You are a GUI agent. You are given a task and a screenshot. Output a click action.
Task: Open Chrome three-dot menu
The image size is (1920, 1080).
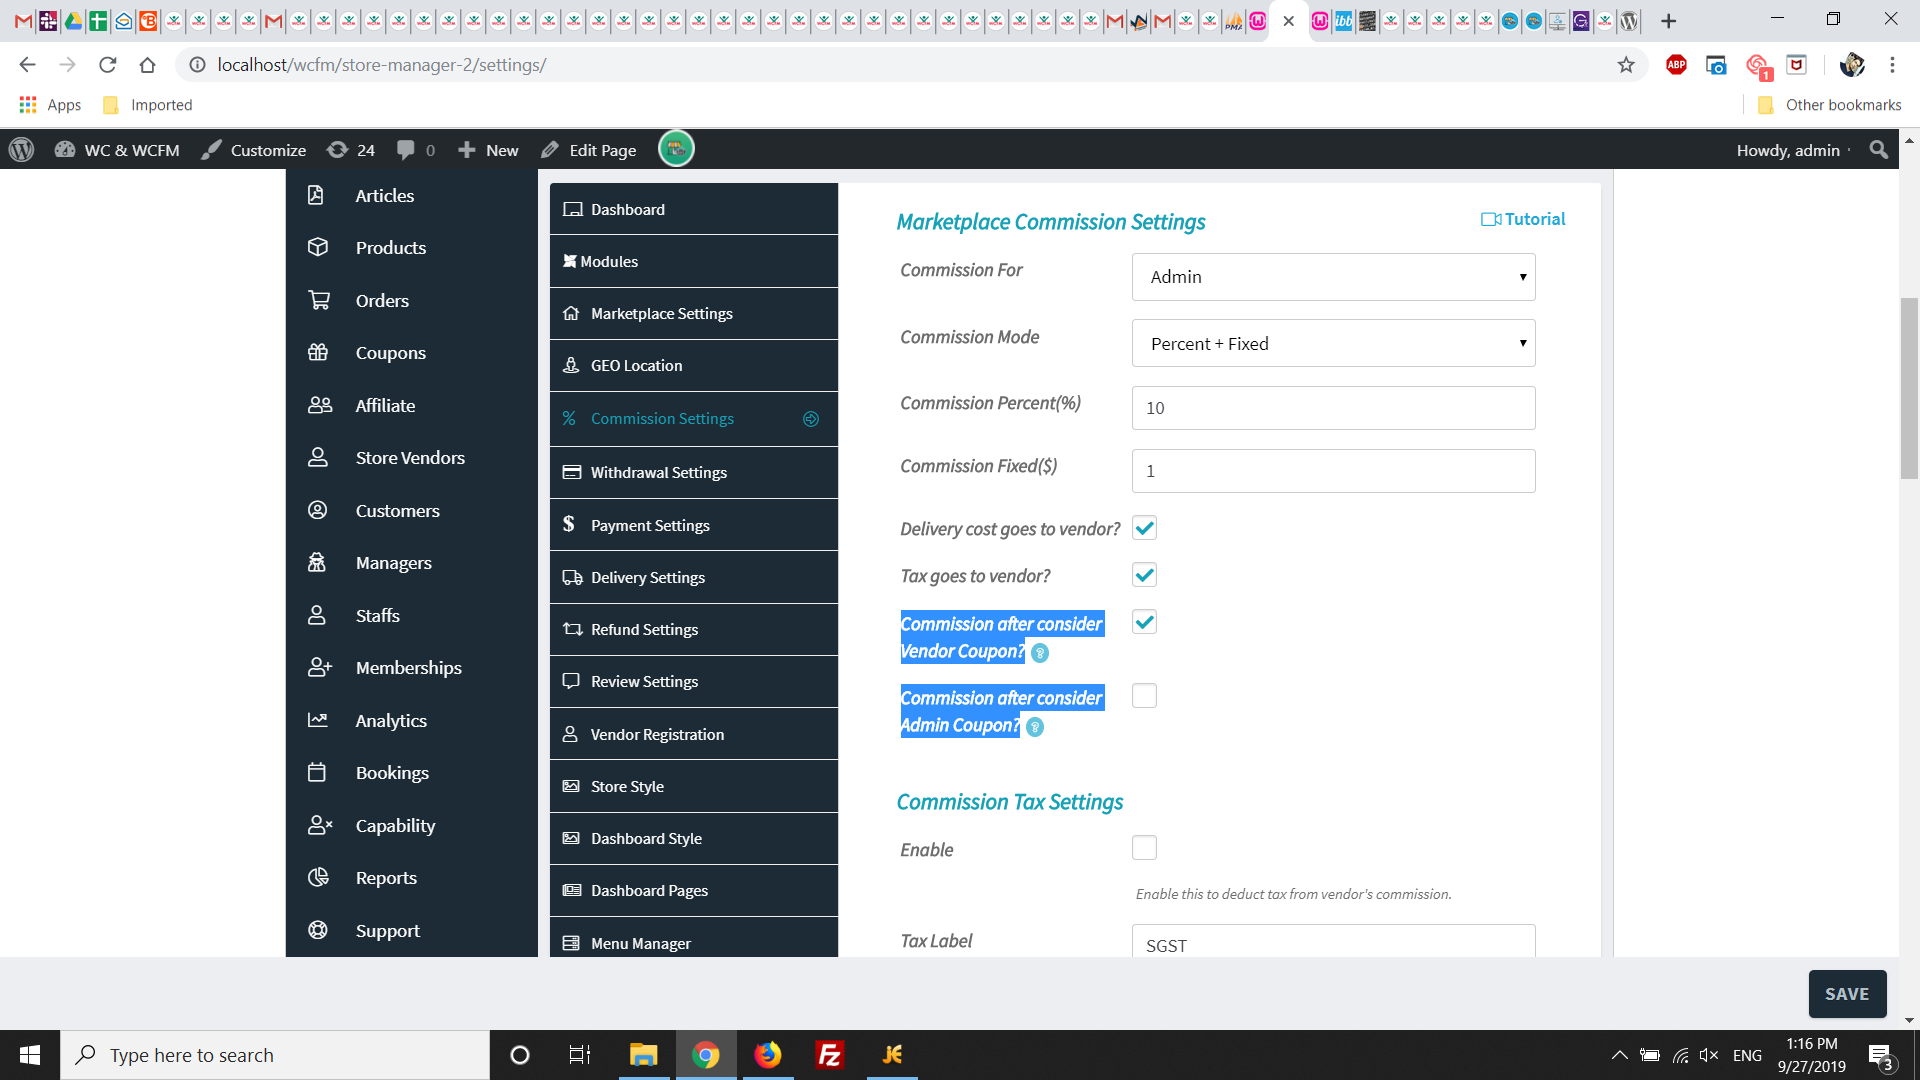coord(1892,65)
